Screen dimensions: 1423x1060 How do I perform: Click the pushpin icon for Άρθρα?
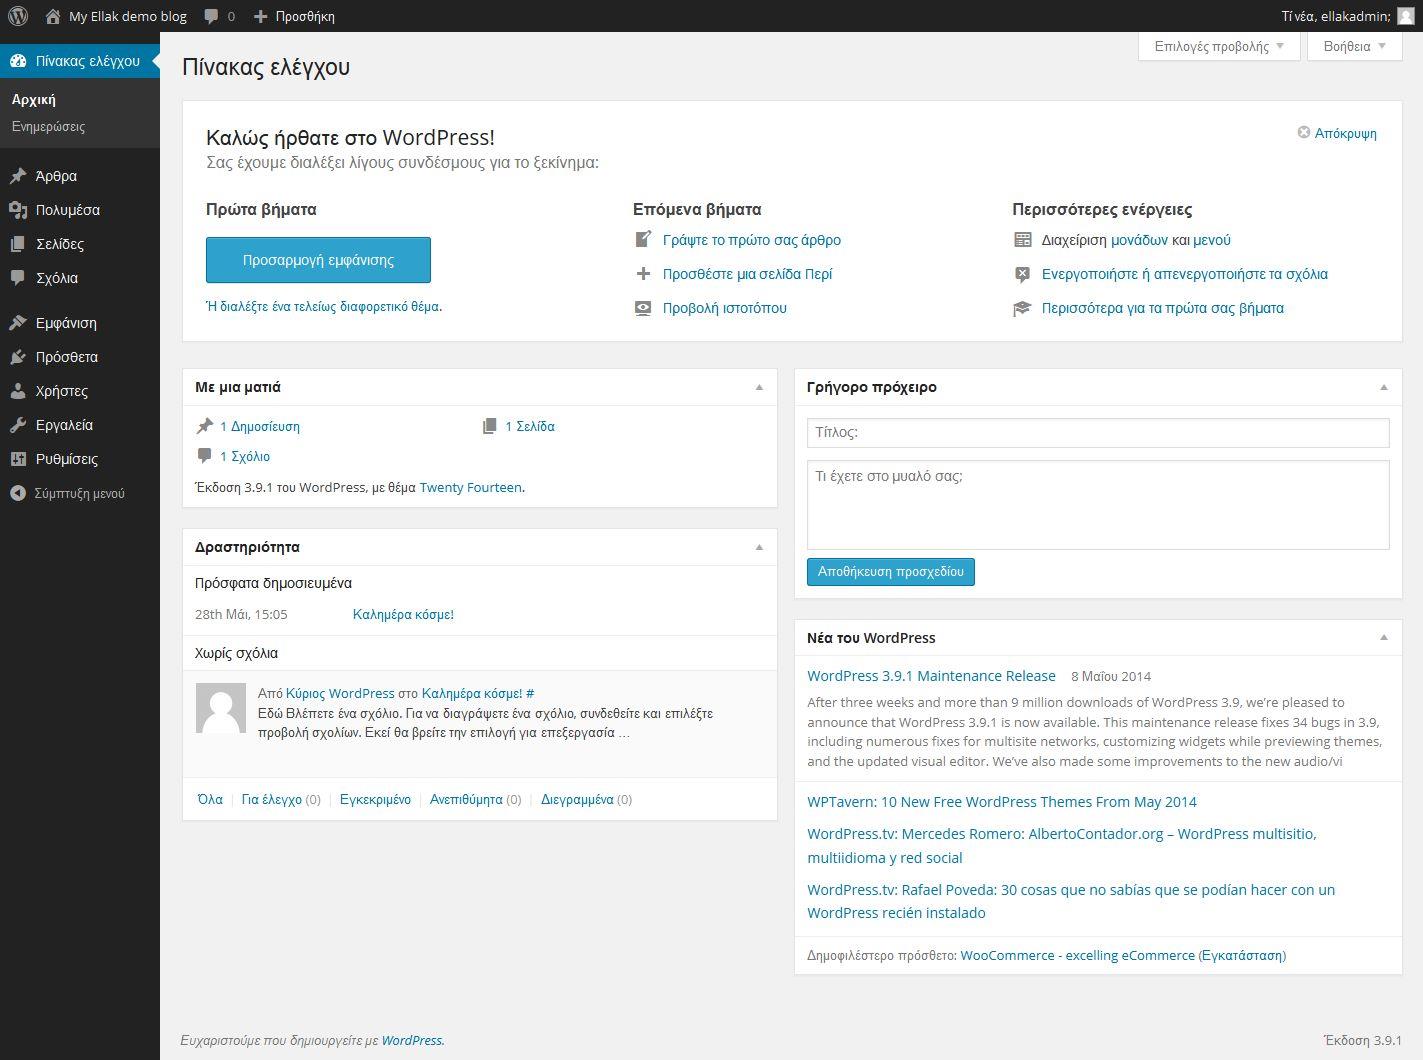[18, 176]
